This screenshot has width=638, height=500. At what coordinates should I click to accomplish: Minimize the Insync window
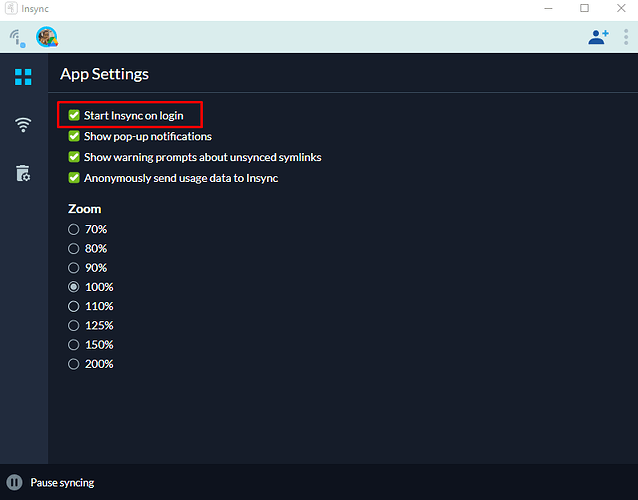(548, 8)
